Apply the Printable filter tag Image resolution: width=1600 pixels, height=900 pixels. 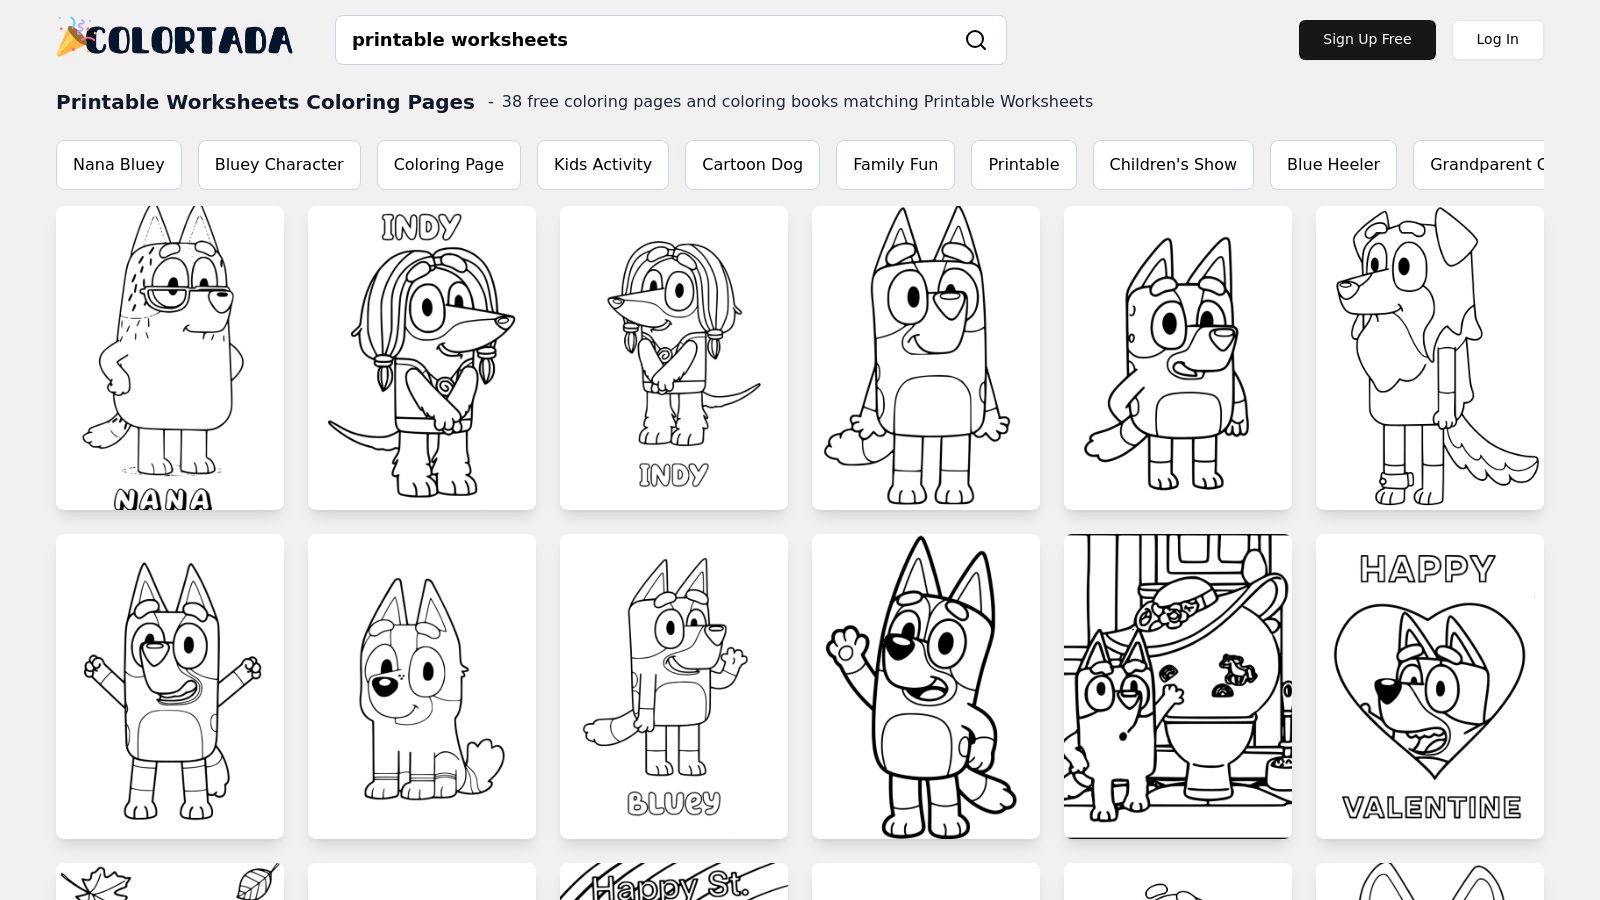click(1023, 164)
